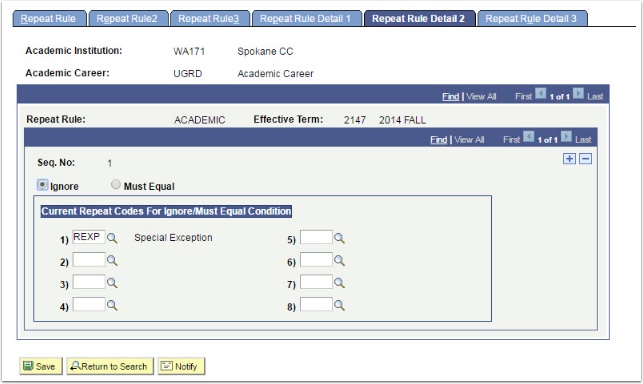Click the Notify button
Image resolution: width=643 pixels, height=384 pixels.
181,366
